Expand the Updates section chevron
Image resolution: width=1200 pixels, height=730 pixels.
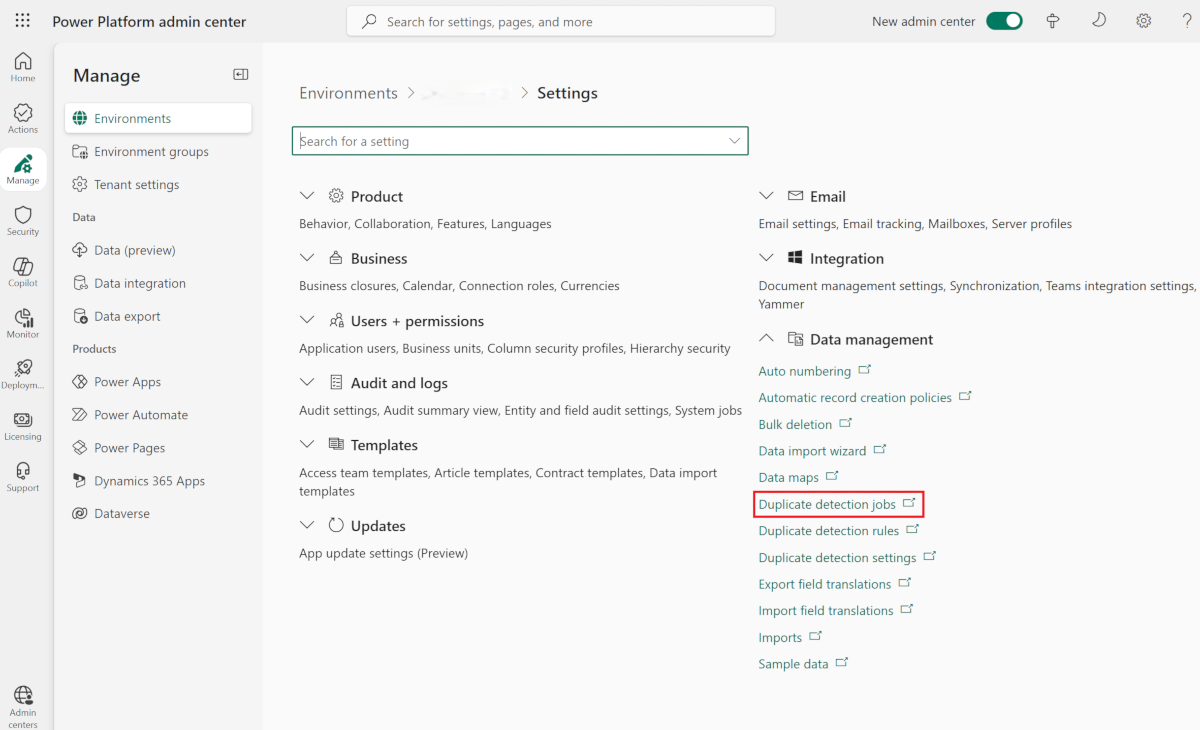click(307, 526)
